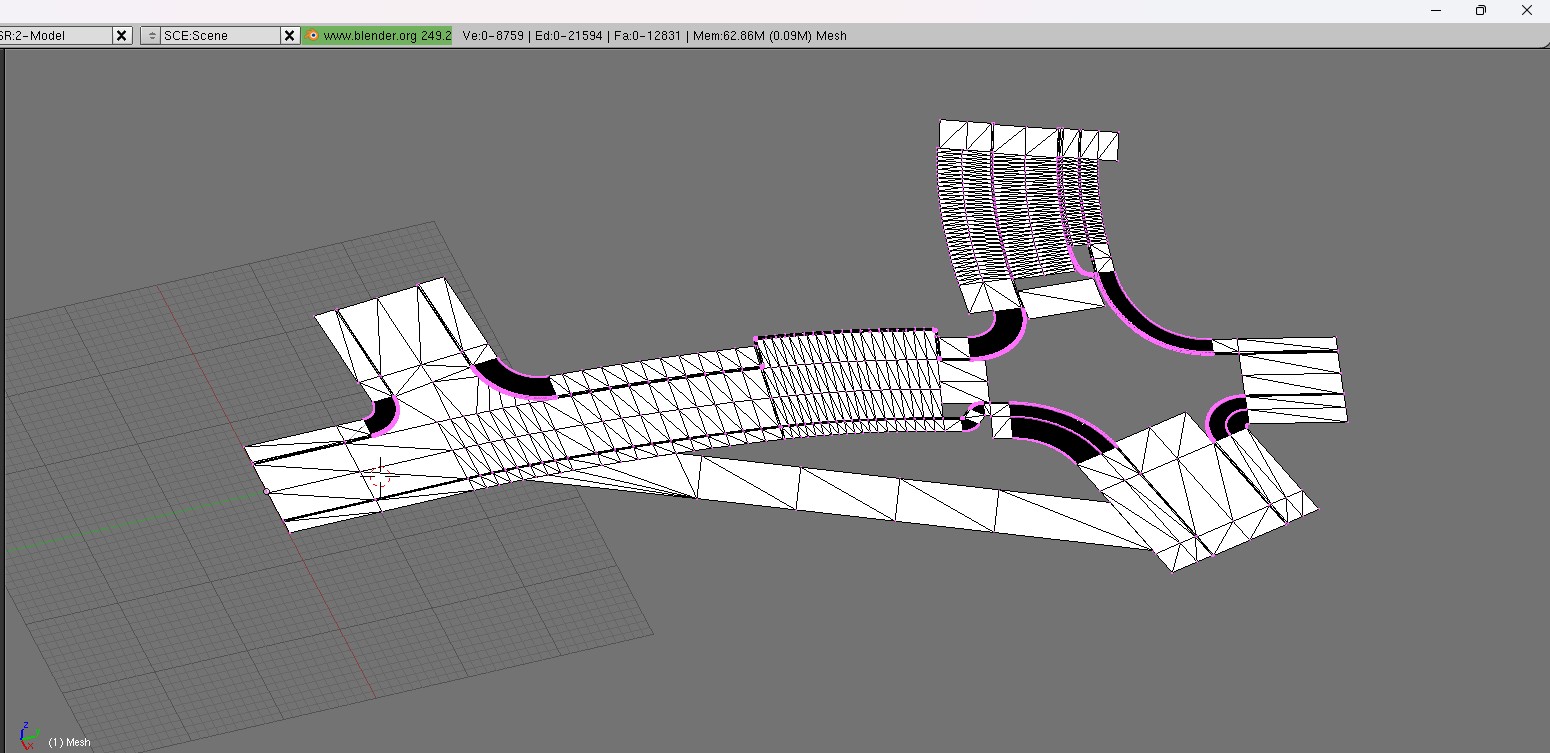This screenshot has width=1550, height=753.
Task: Close the Blender window
Action: tap(1526, 10)
